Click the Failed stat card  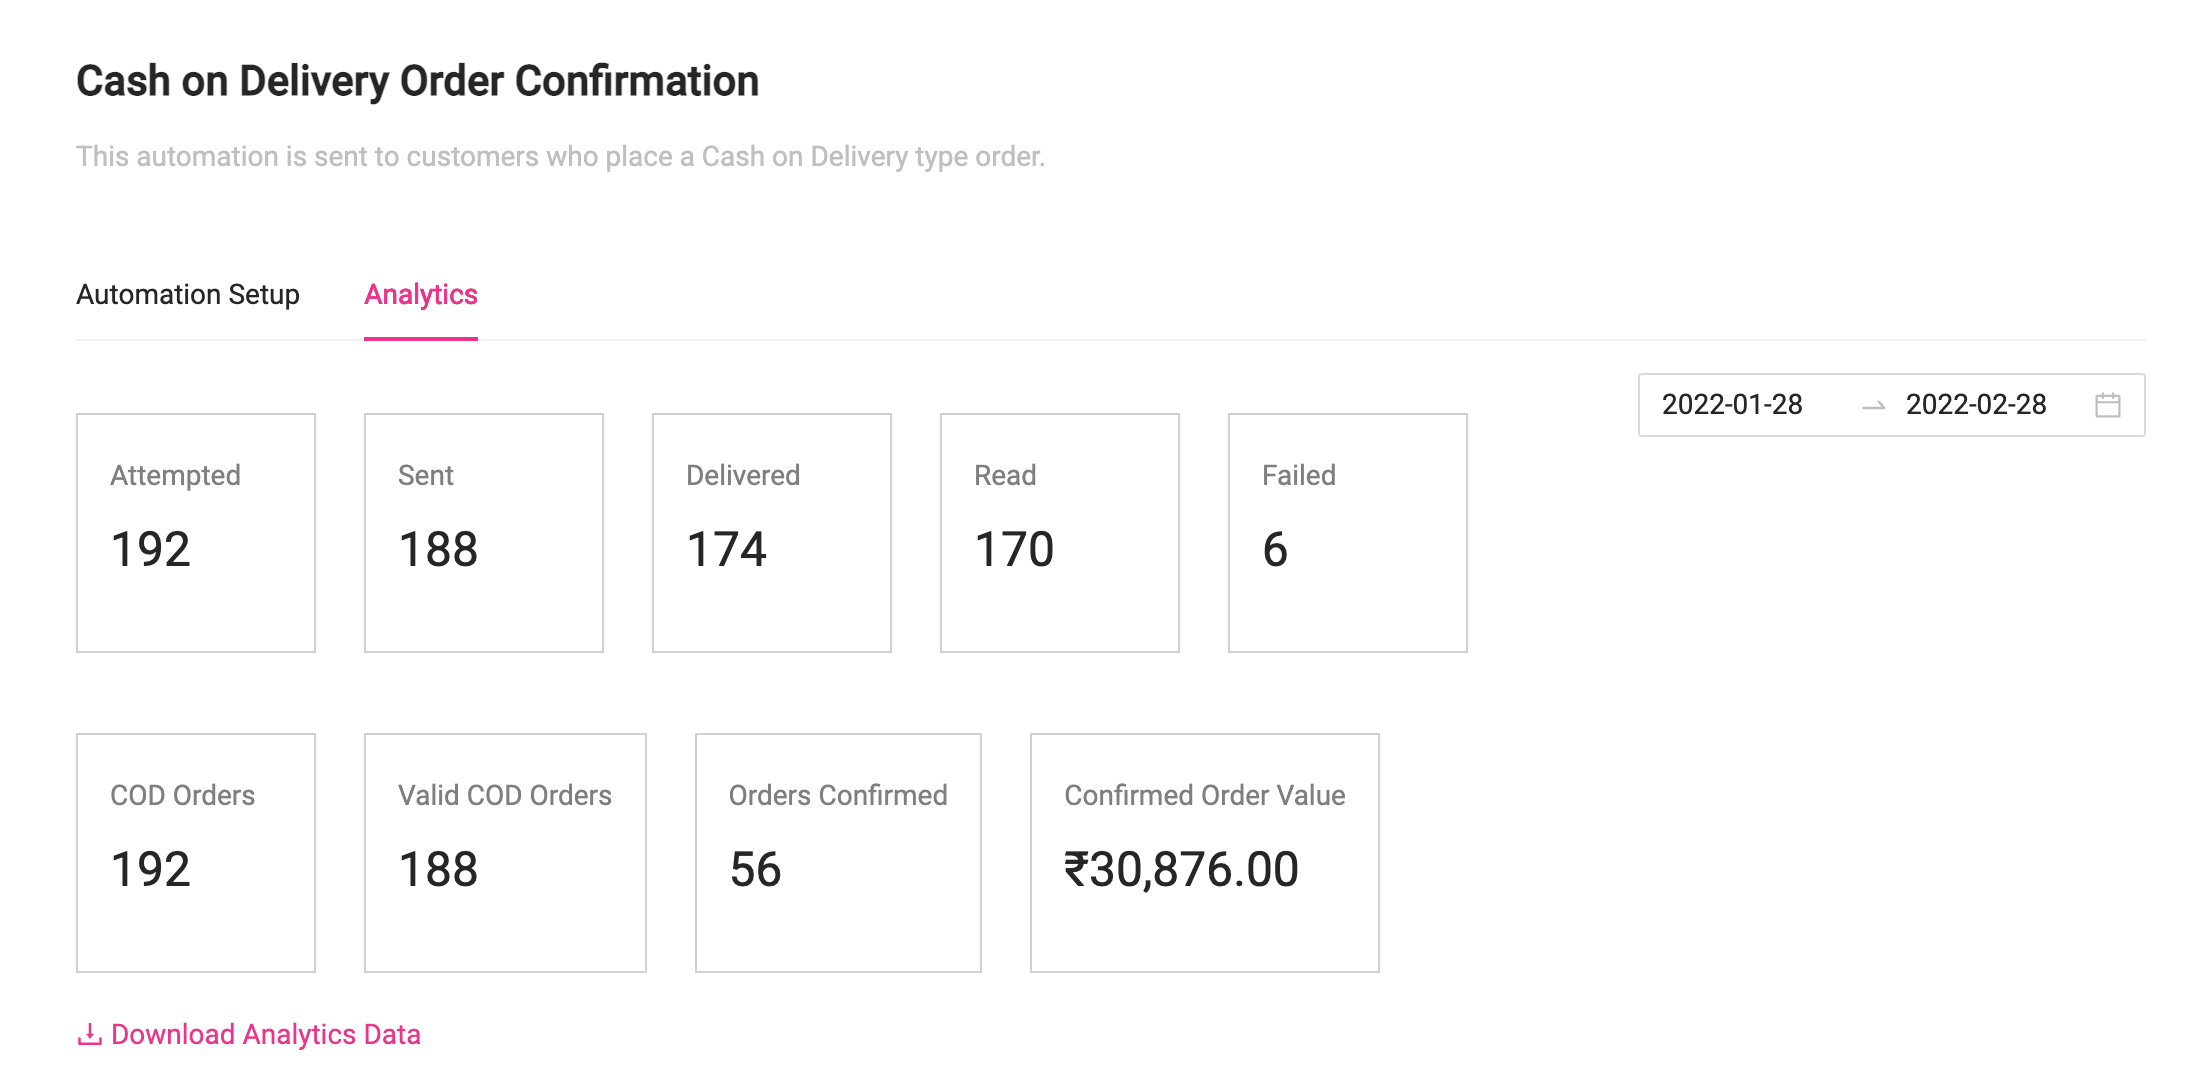(x=1348, y=533)
